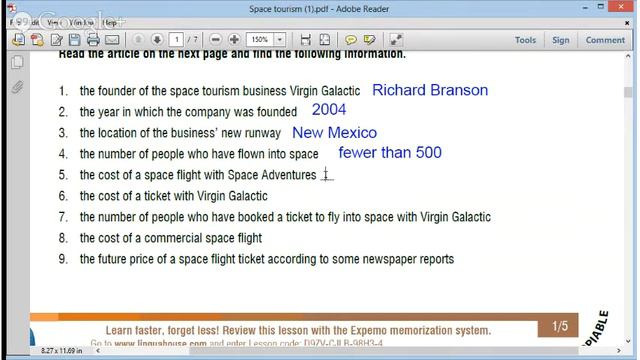The image size is (640, 360).
Task: Click the fit-width scrolling mode icon
Action: click(x=305, y=40)
